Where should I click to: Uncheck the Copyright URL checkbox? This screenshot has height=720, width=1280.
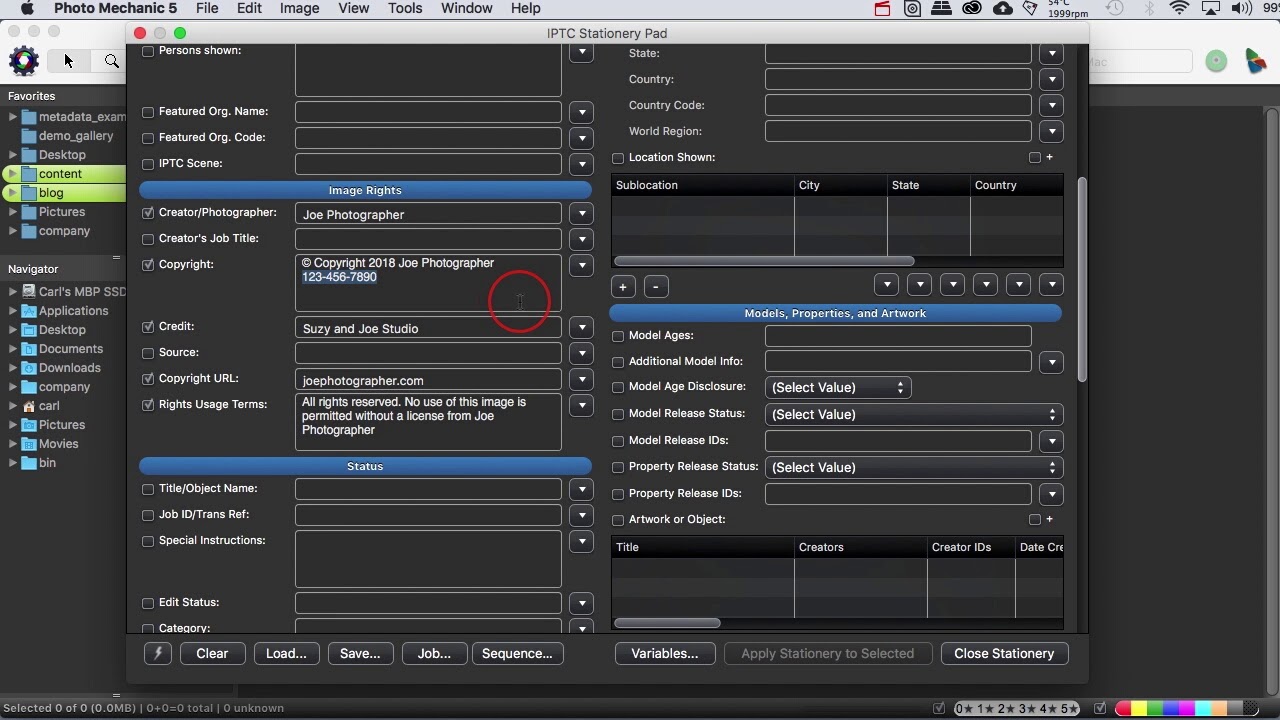coord(148,379)
